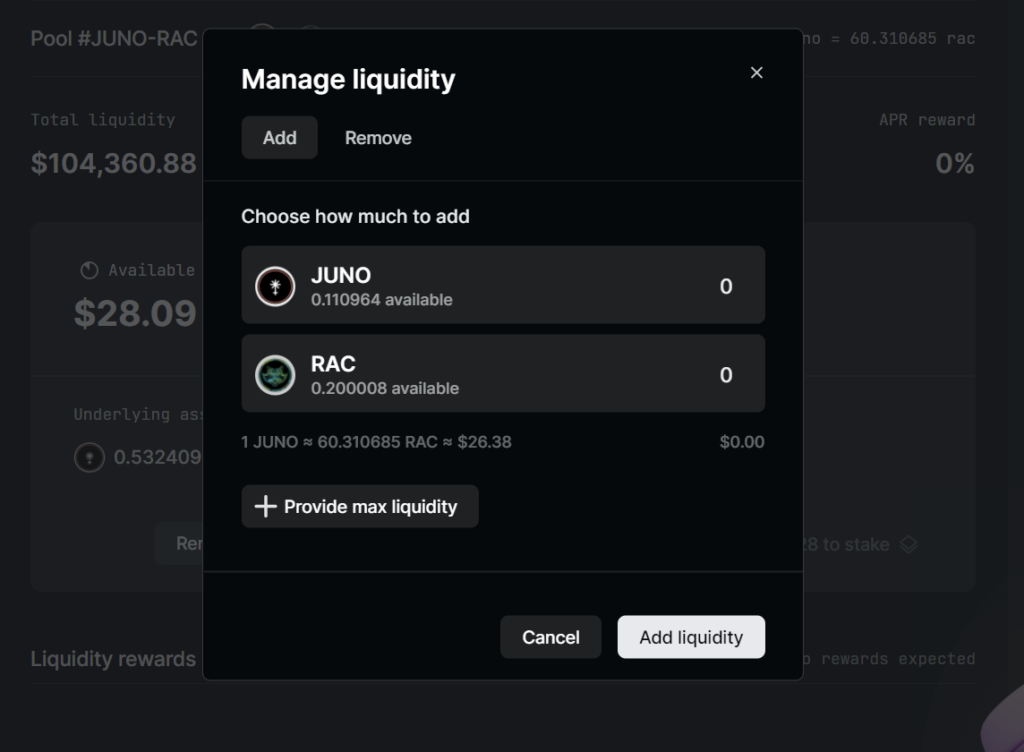Viewport: 1024px width, 752px height.
Task: Click the 1 JUNO exchange rate line
Action: [x=376, y=442]
